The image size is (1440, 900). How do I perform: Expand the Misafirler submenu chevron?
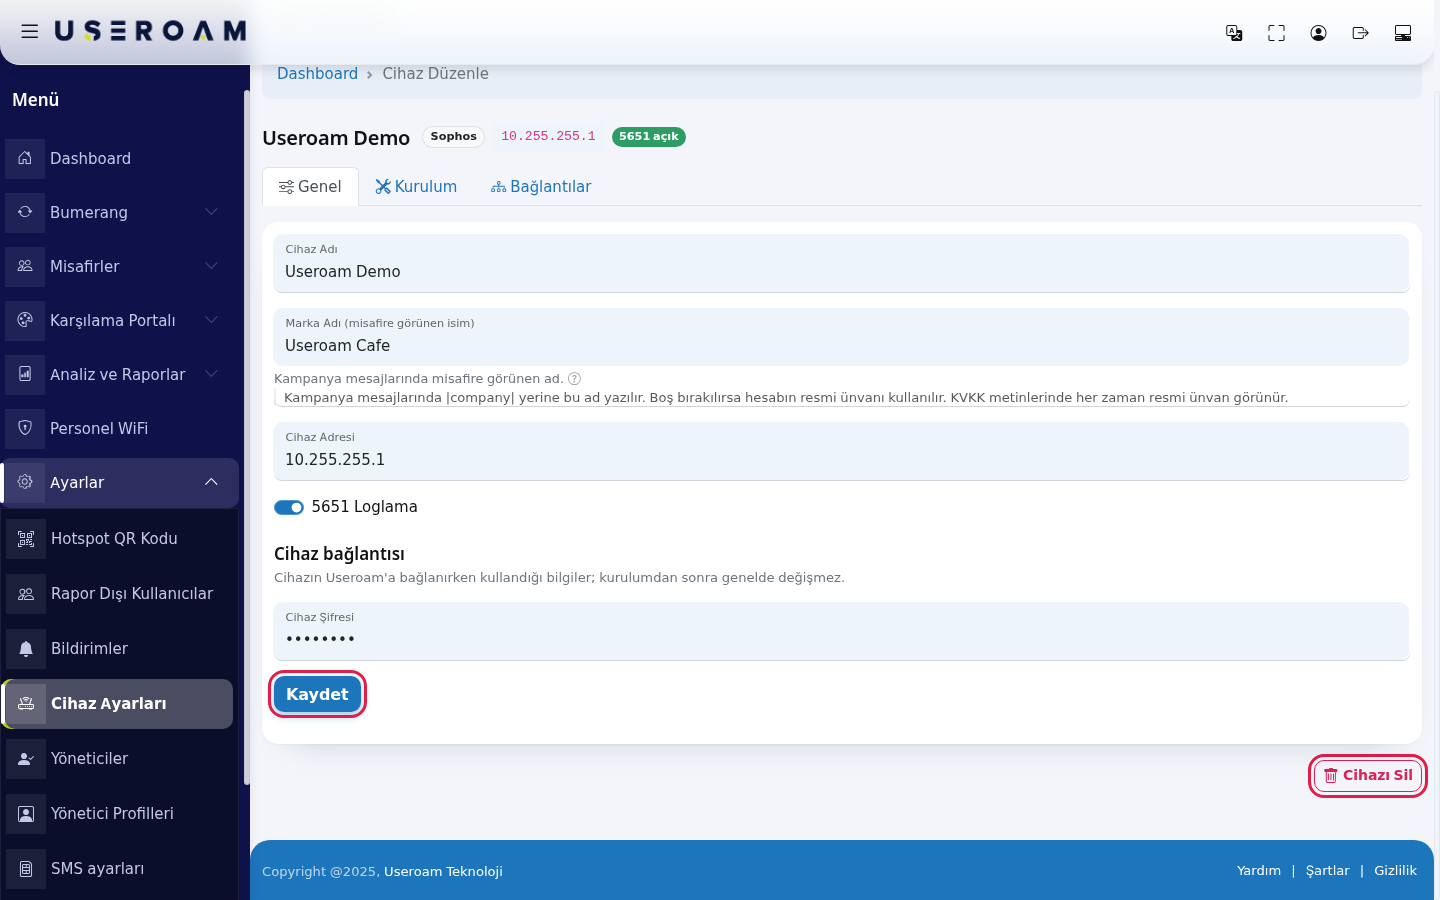click(x=211, y=266)
